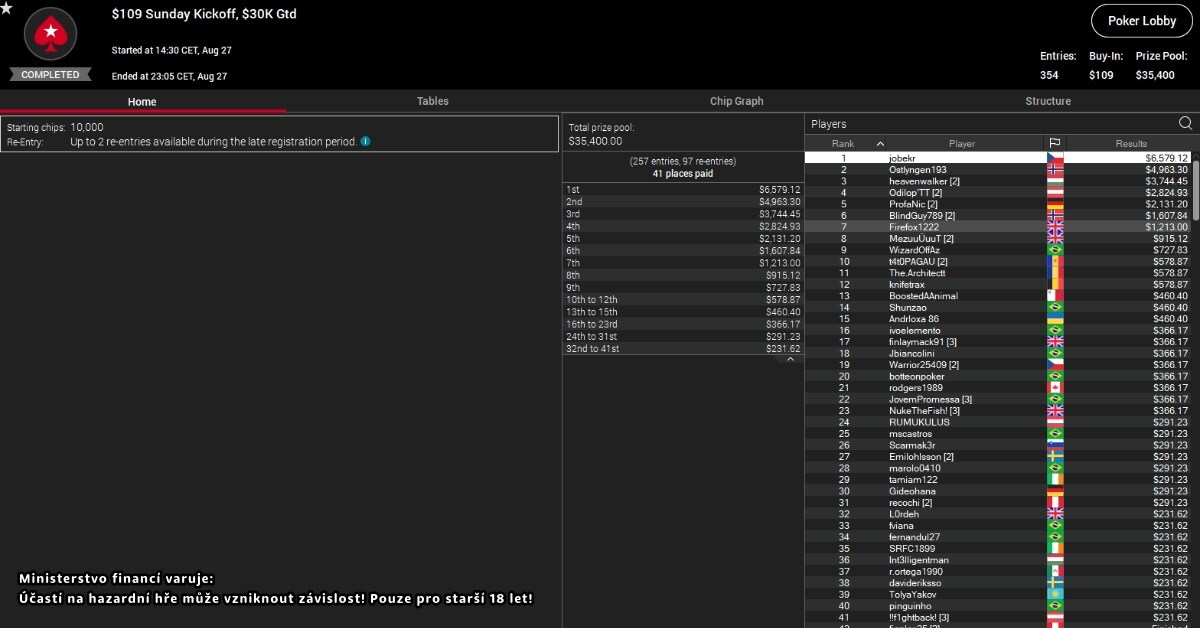
Task: Switch to the Tables tab
Action: (x=432, y=101)
